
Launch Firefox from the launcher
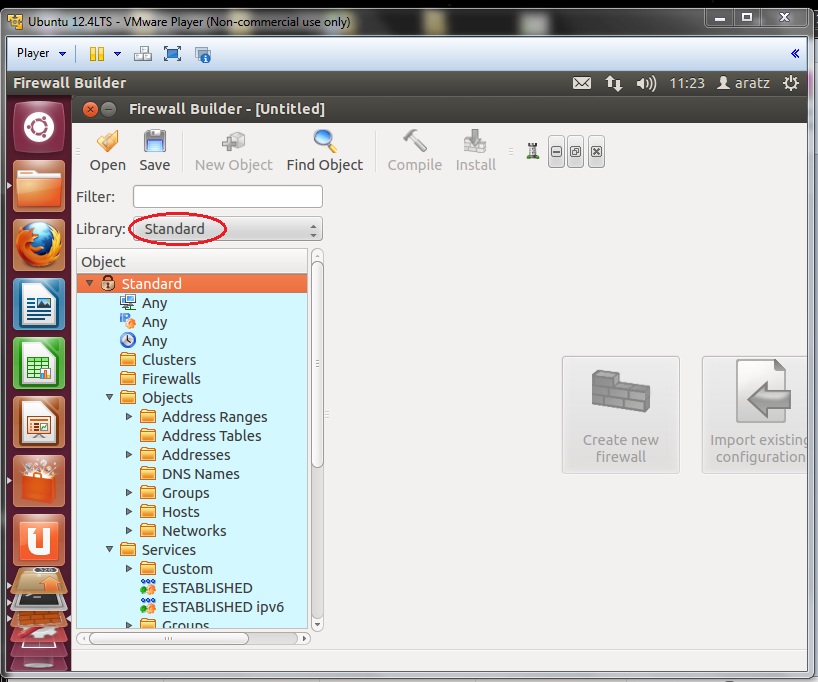(x=39, y=245)
